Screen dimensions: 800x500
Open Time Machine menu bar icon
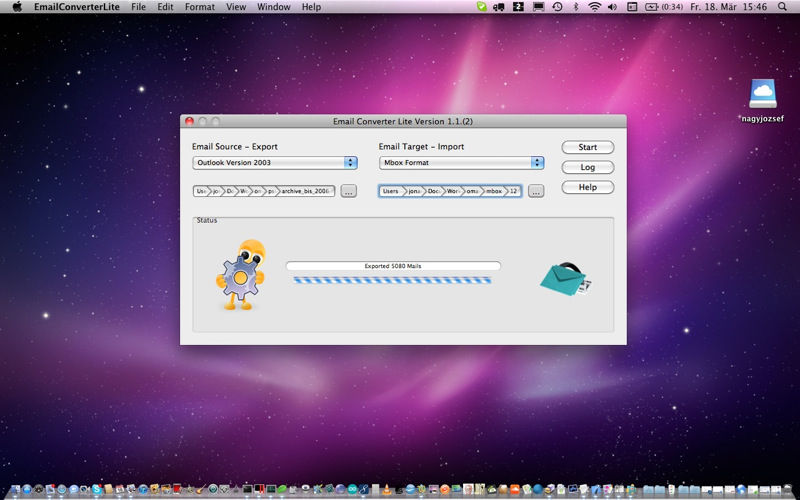558,7
